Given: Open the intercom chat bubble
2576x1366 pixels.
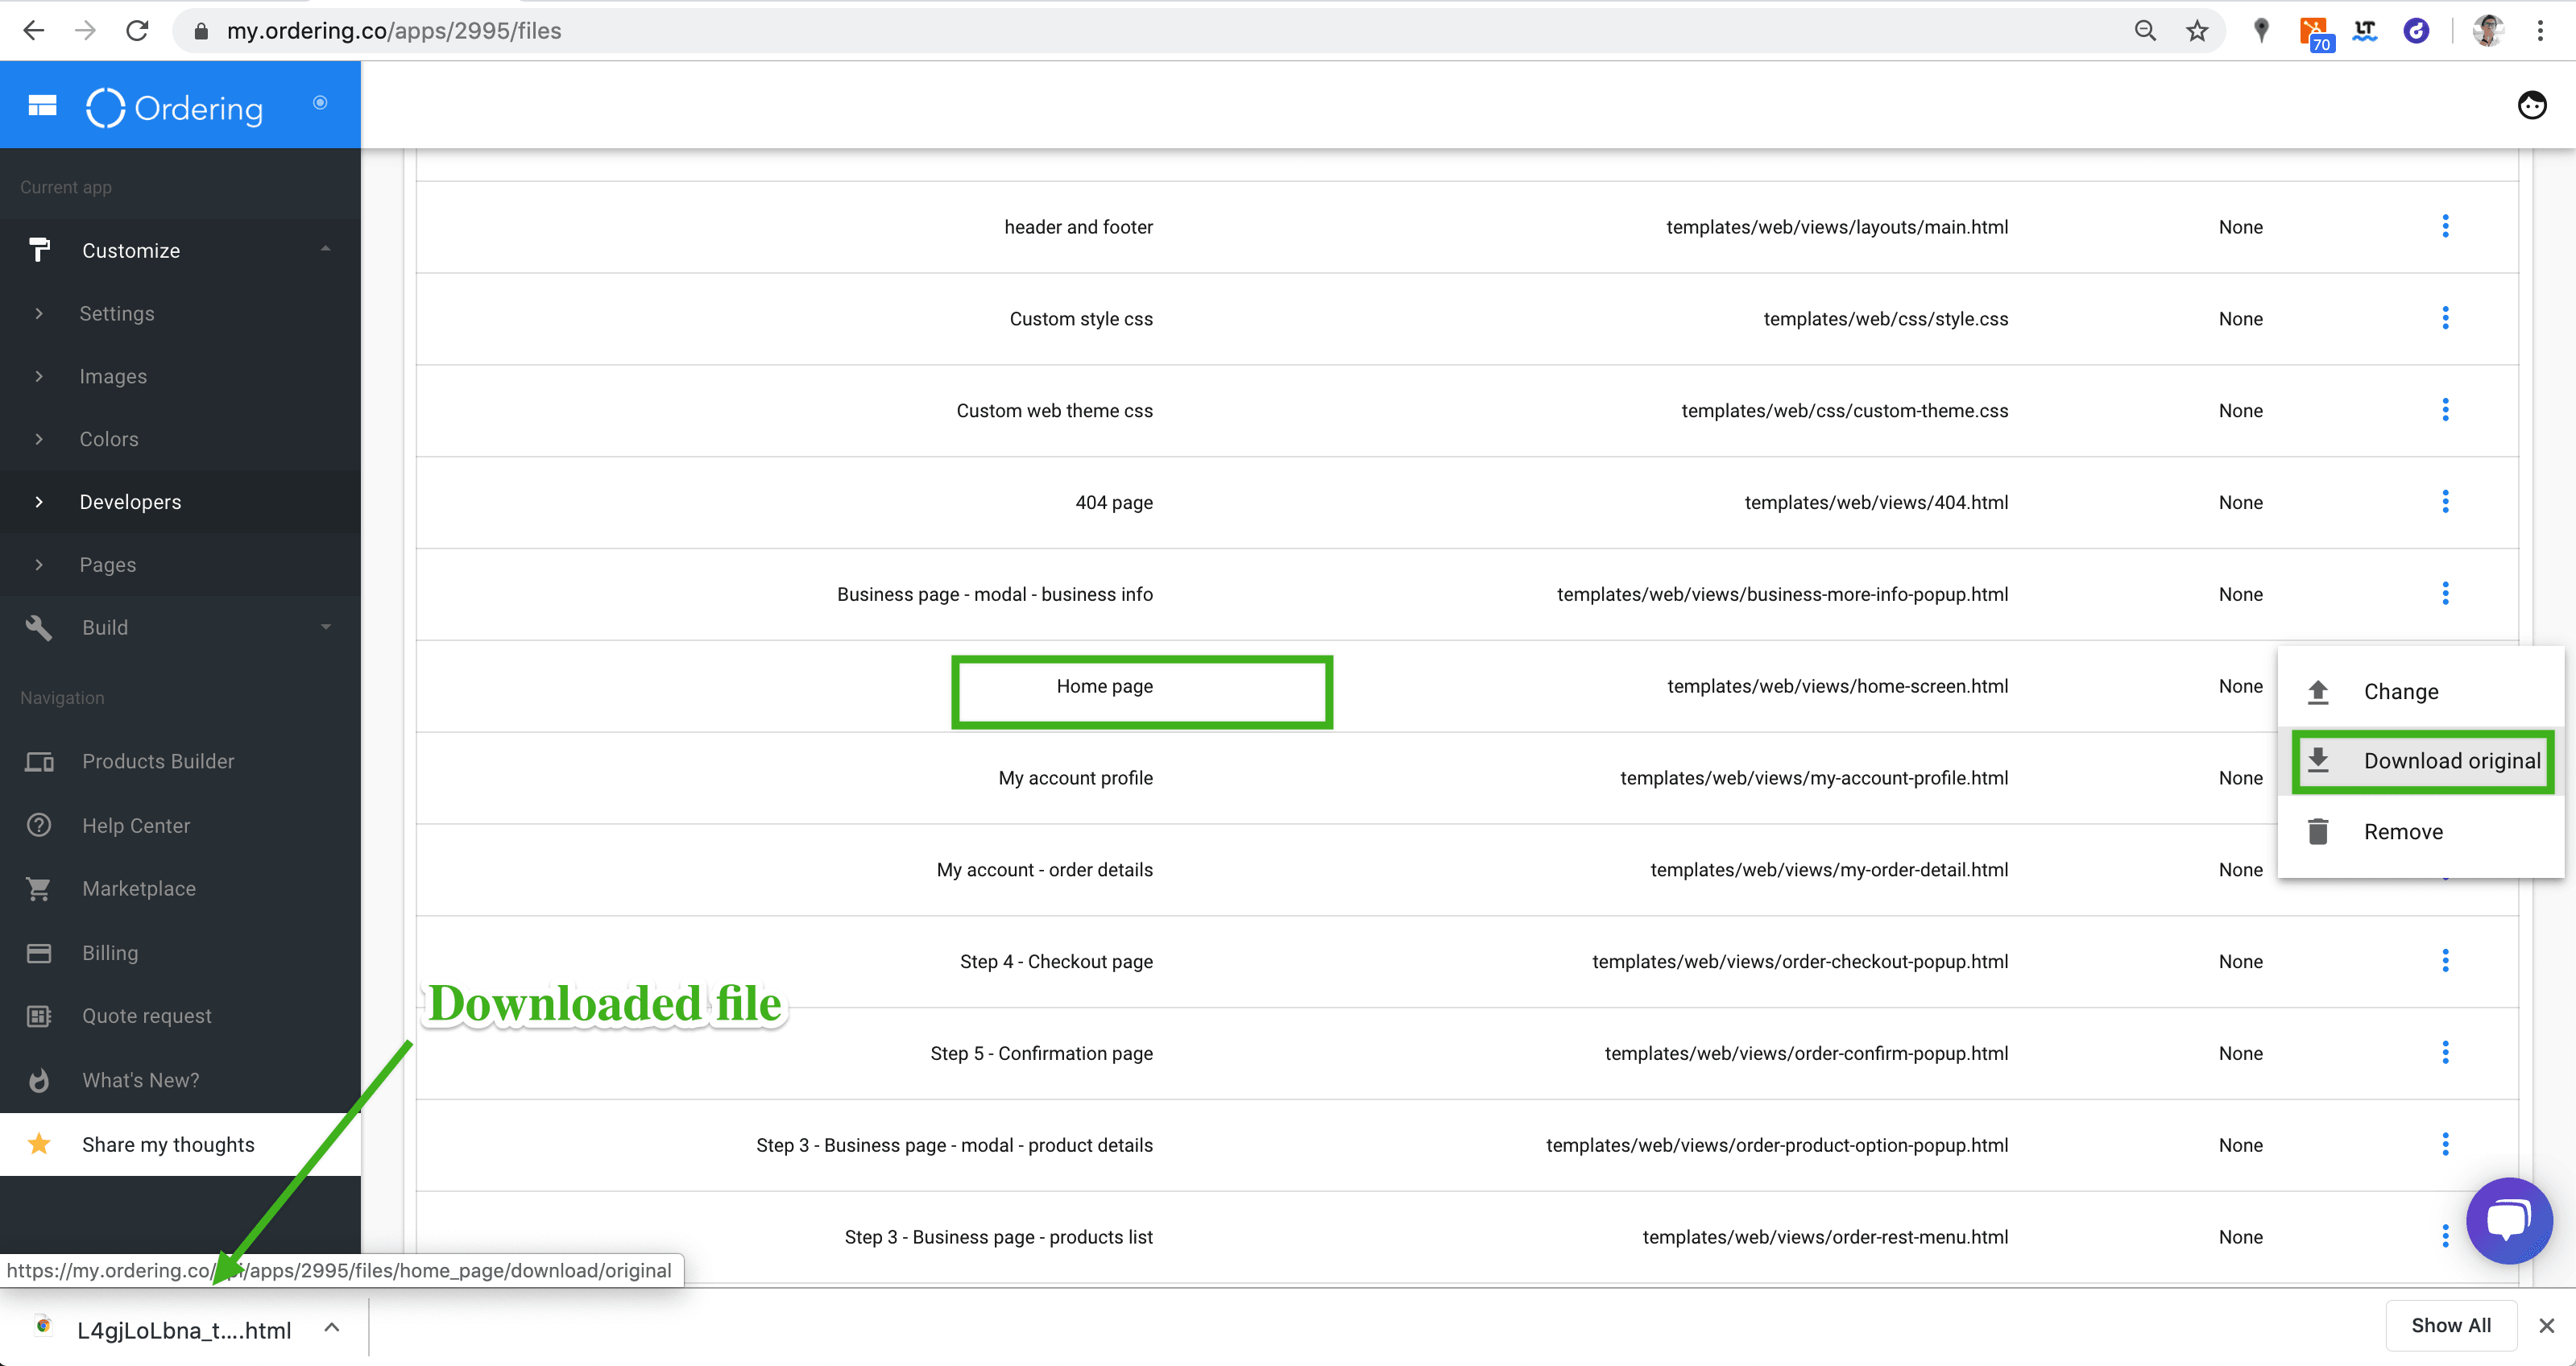Looking at the screenshot, I should point(2508,1221).
